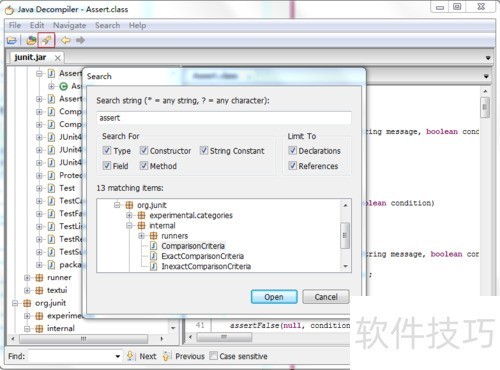500x370 pixels.
Task: Click org.junit package icon in left tree
Action: point(27,303)
